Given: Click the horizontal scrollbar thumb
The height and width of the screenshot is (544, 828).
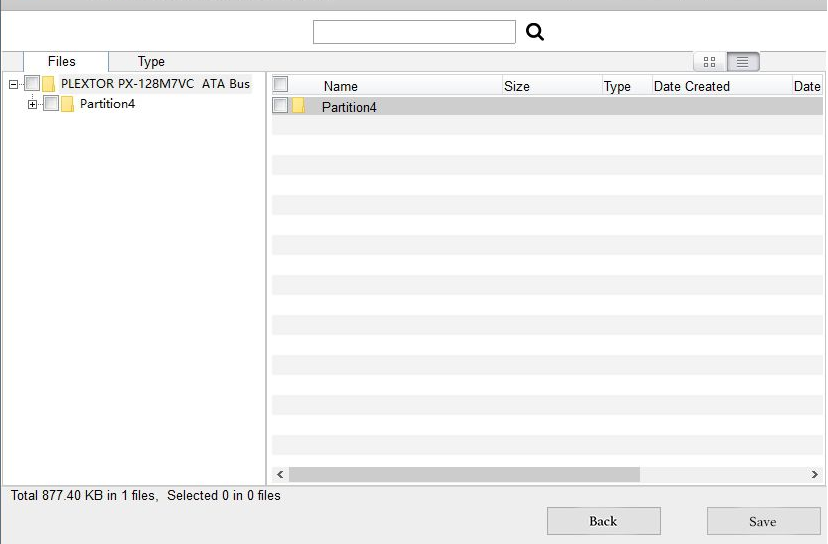Looking at the screenshot, I should point(464,474).
